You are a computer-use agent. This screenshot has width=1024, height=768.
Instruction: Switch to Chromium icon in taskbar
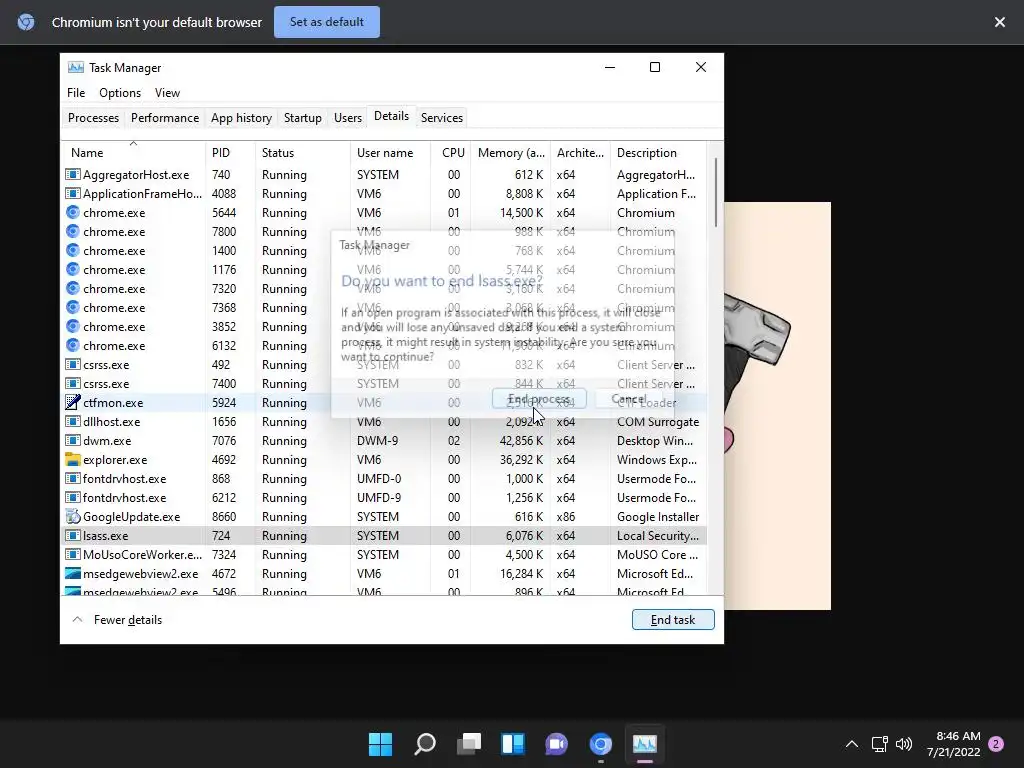[601, 744]
